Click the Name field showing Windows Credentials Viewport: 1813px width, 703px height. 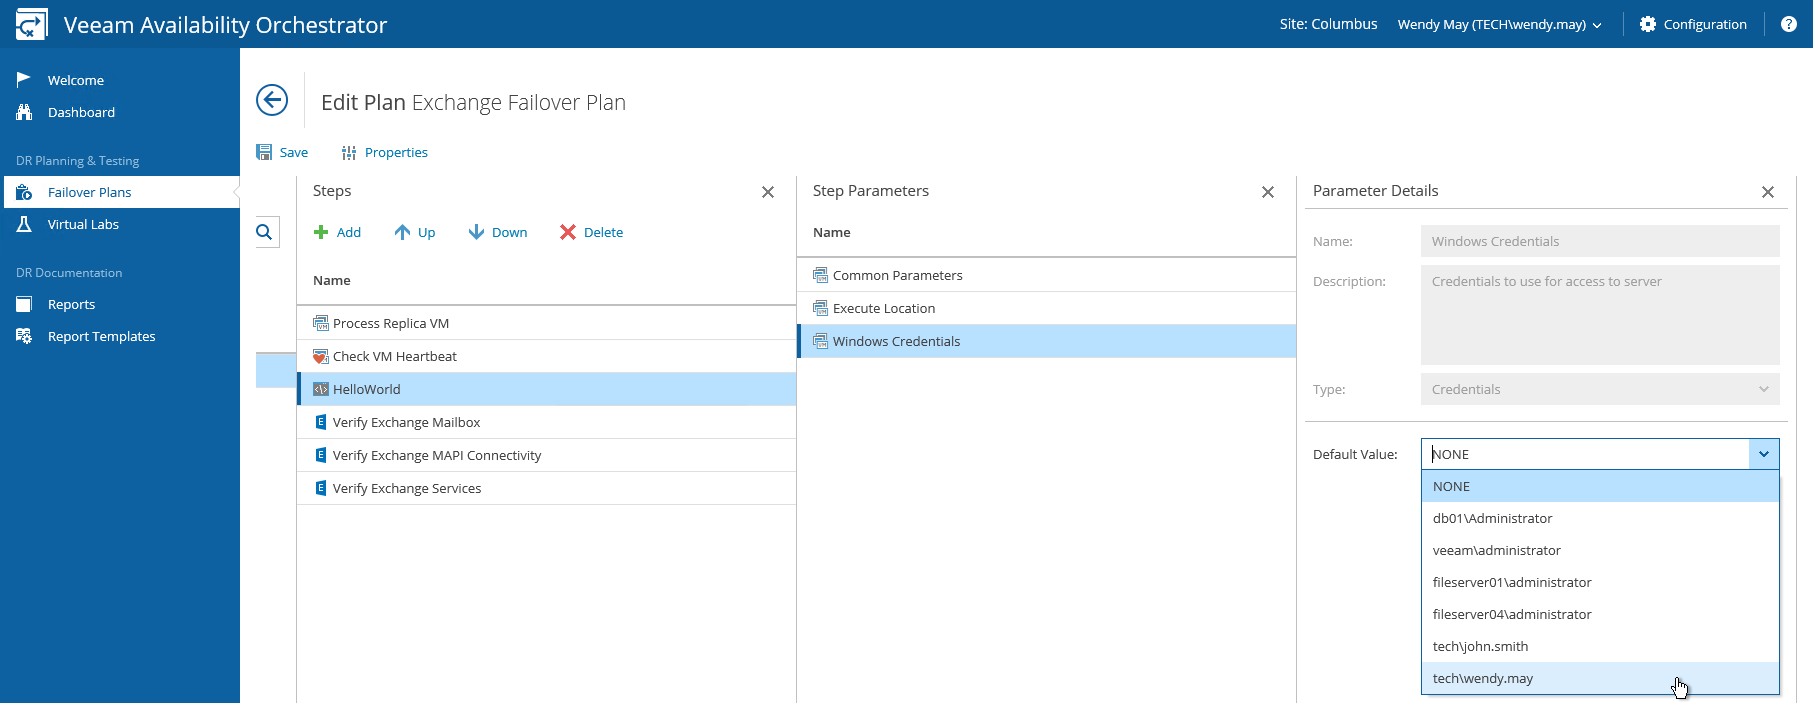click(1600, 241)
